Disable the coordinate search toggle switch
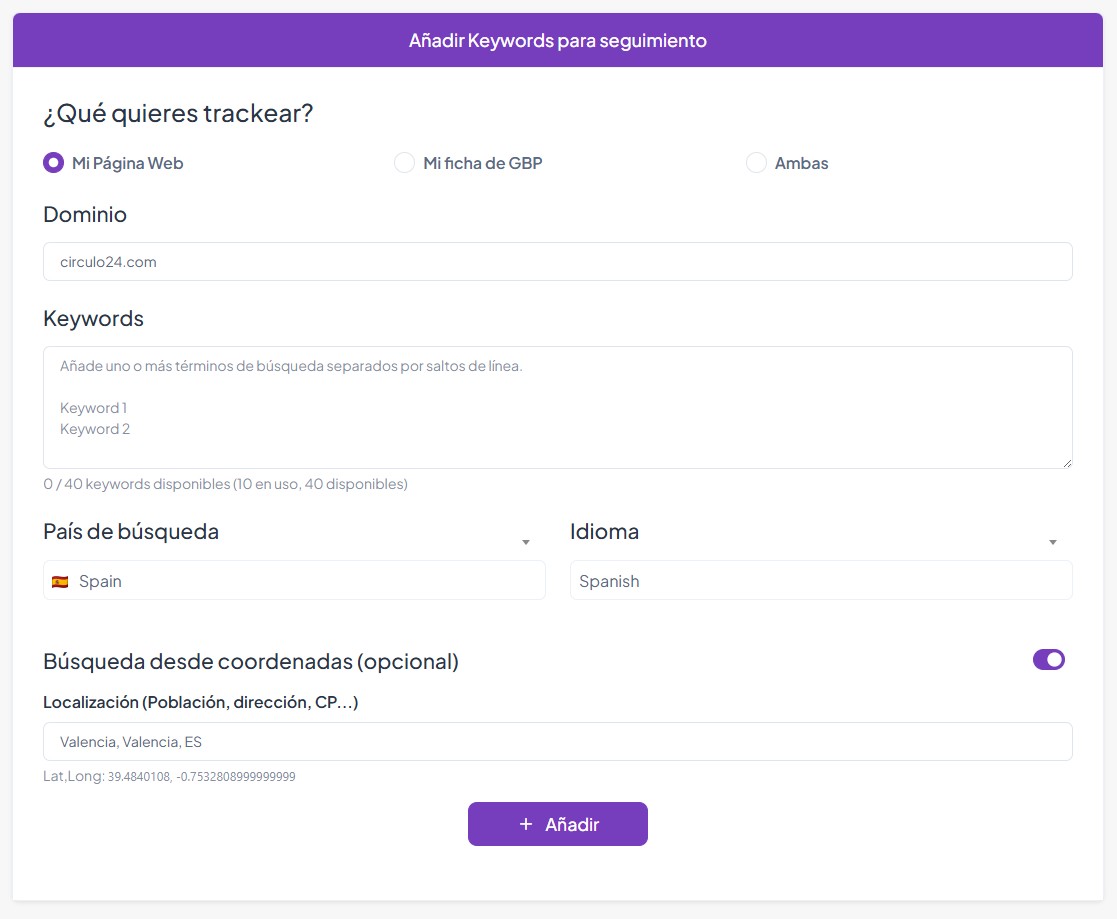The image size is (1117, 919). [1048, 660]
